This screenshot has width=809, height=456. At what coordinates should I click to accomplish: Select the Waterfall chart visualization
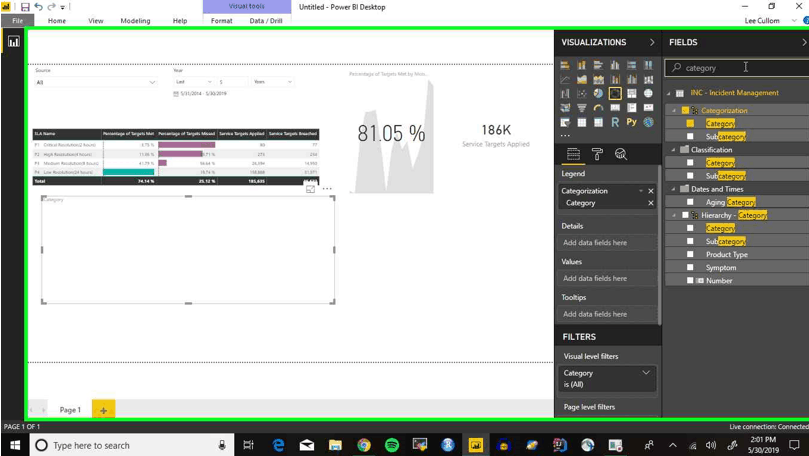coord(565,93)
